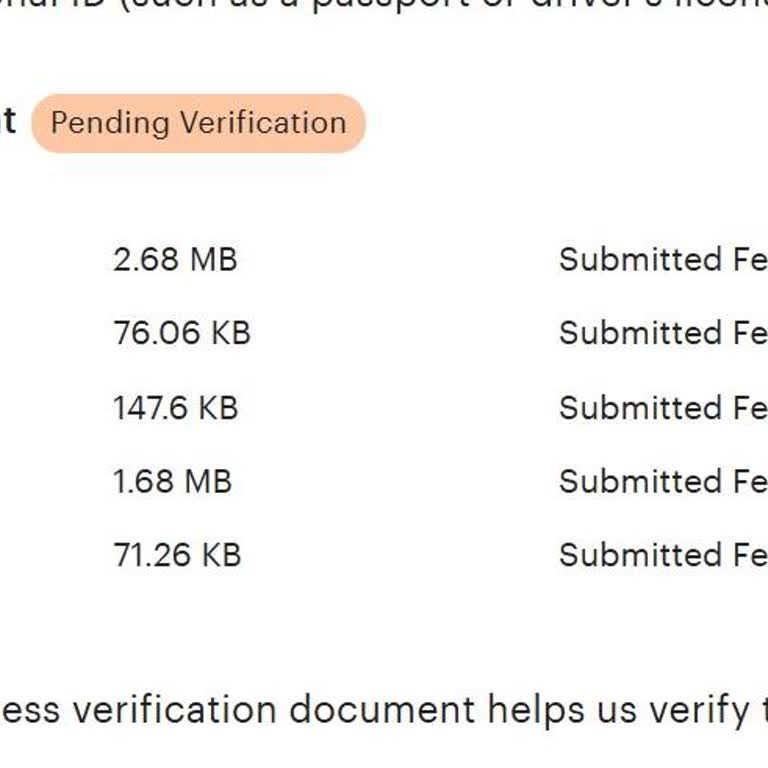Select the 76.06 KB file size entry
The width and height of the screenshot is (768, 768).
point(181,333)
